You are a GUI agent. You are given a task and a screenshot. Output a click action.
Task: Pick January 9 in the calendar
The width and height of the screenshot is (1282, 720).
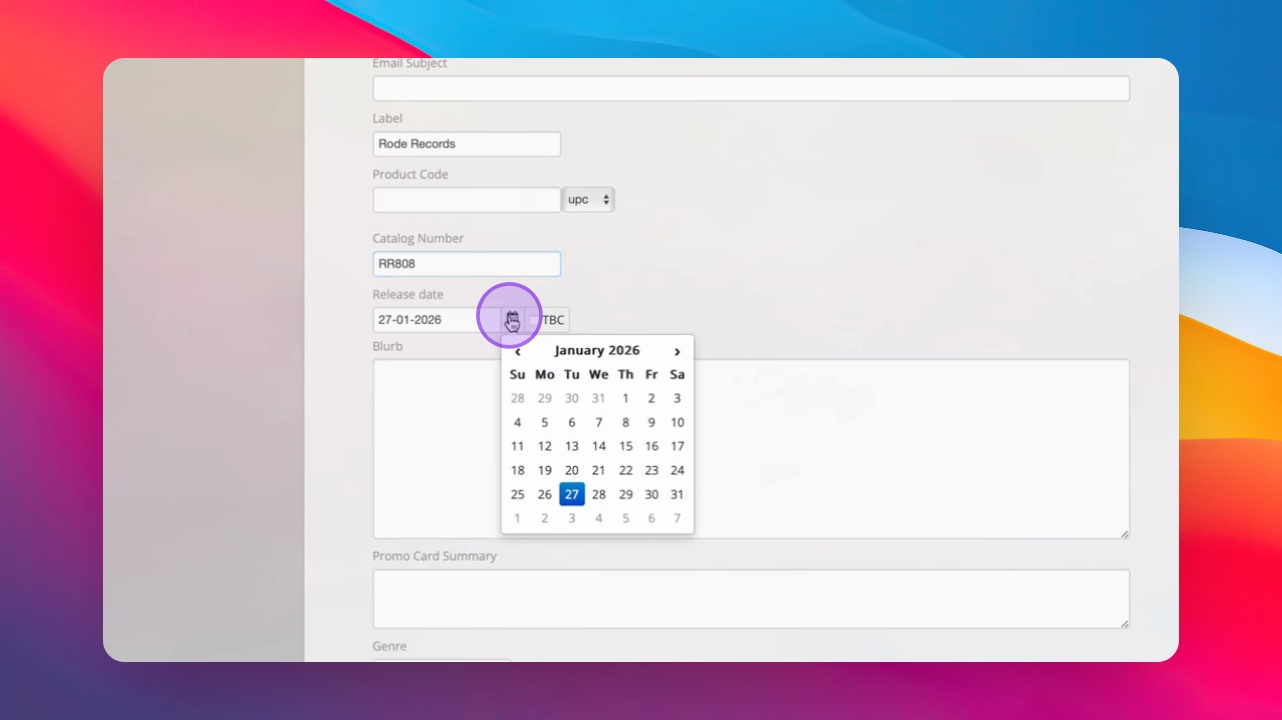click(x=651, y=422)
